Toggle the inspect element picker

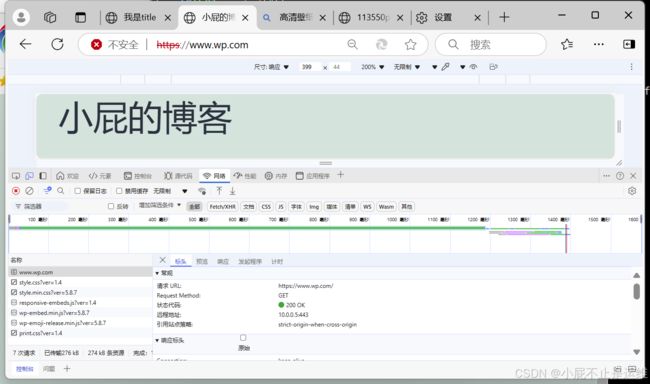[16, 176]
